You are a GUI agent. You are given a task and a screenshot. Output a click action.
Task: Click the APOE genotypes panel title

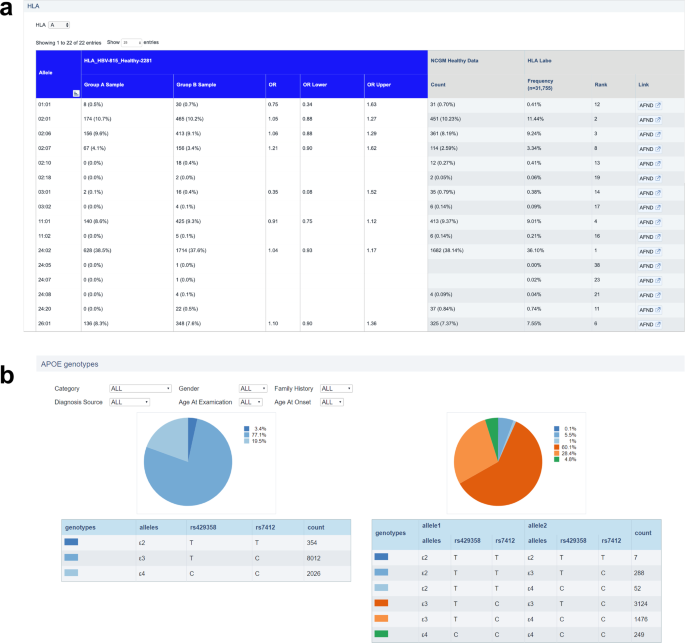69,364
